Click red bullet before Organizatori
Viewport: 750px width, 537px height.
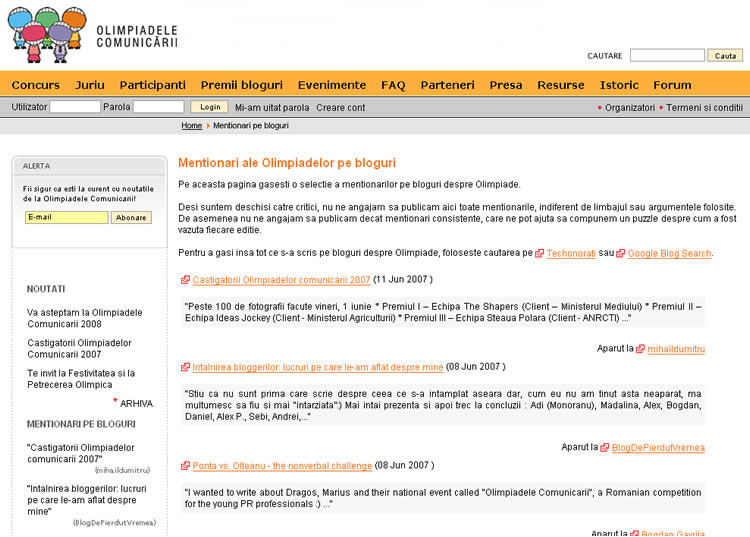pyautogui.click(x=599, y=108)
